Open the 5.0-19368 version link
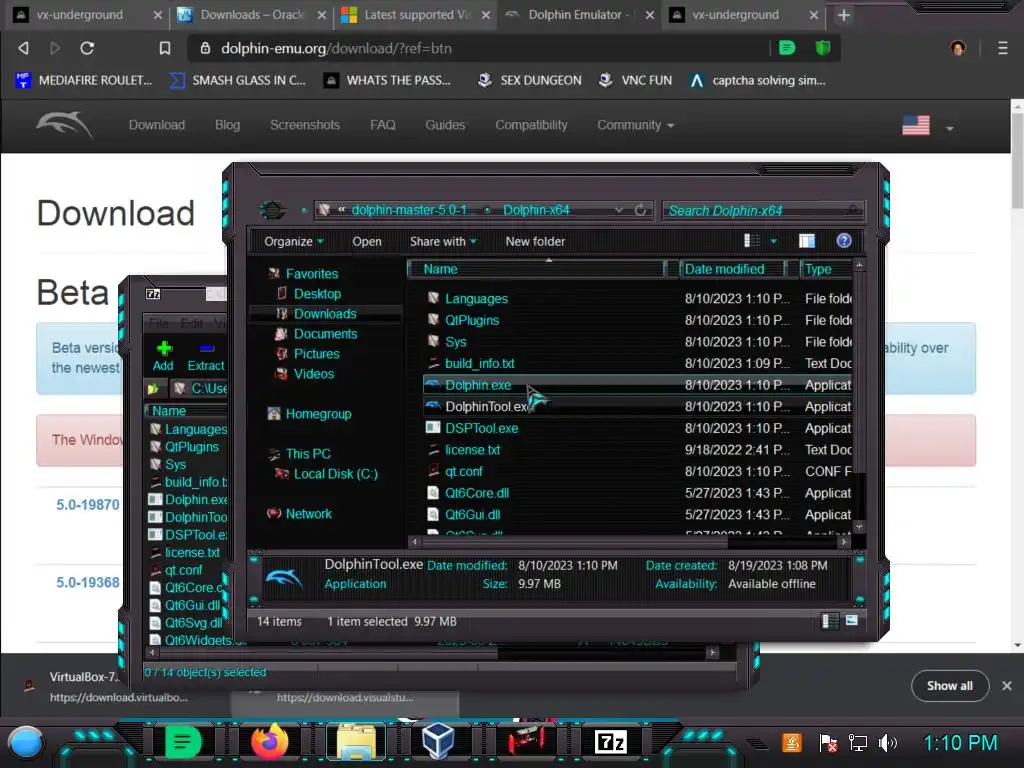This screenshot has width=1024, height=768. pyautogui.click(x=88, y=583)
